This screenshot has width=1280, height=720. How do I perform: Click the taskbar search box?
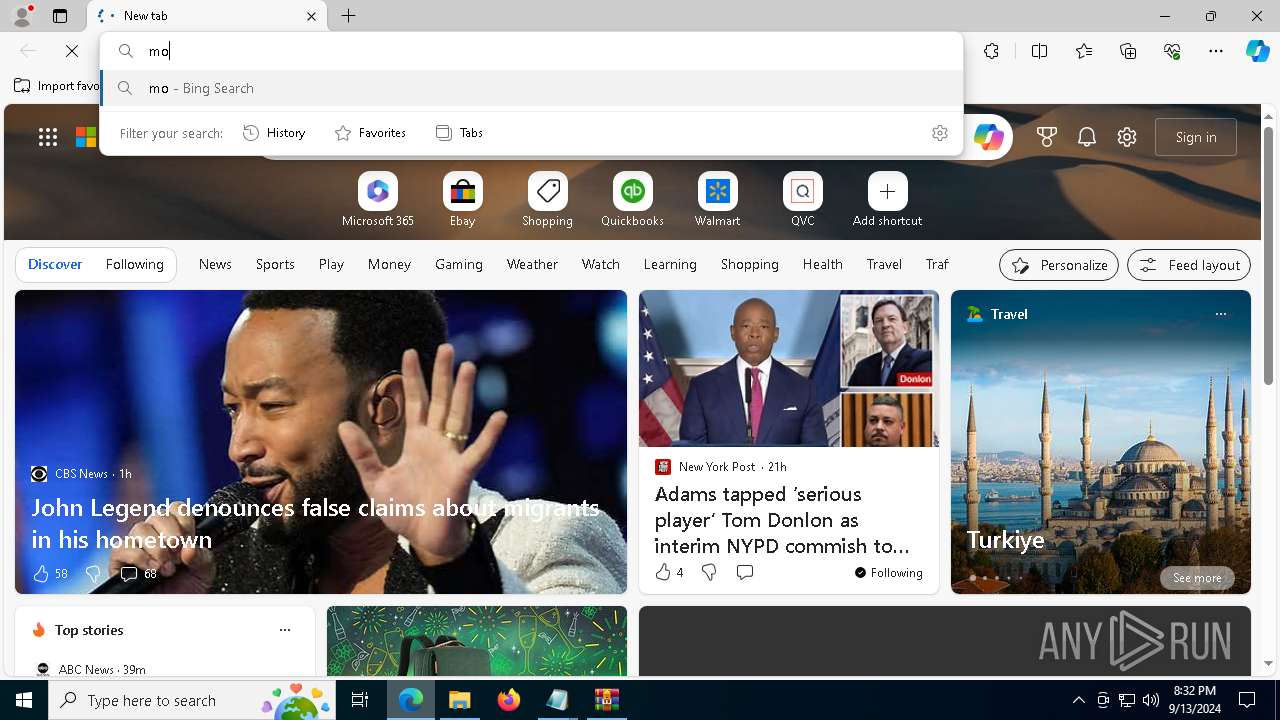(191, 700)
